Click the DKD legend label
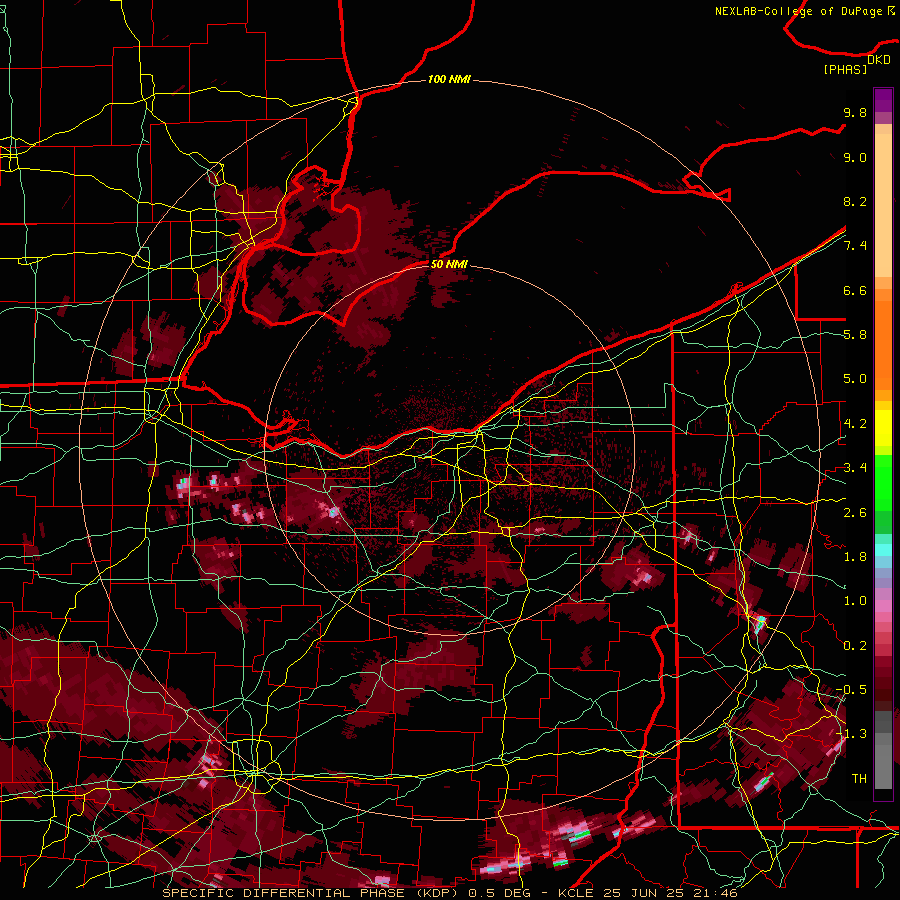 pos(879,60)
